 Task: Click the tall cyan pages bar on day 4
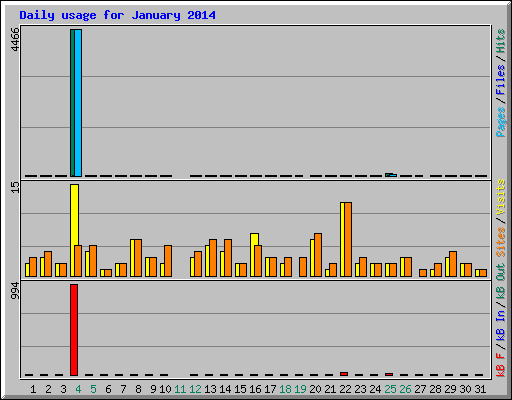(78, 103)
